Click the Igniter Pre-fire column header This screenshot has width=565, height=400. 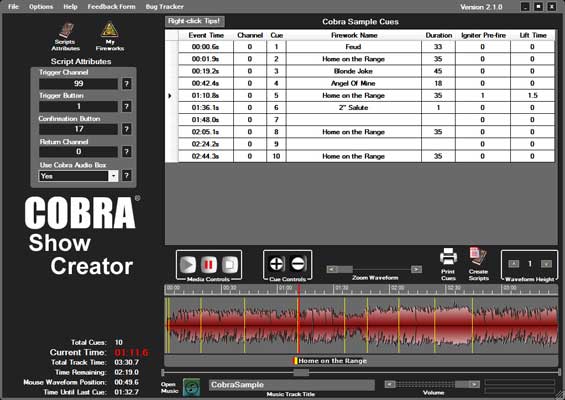[x=483, y=35]
